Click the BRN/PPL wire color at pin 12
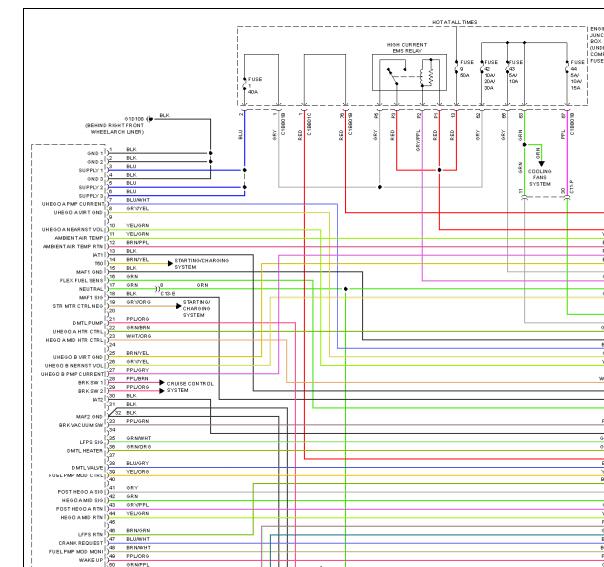 pos(138,243)
